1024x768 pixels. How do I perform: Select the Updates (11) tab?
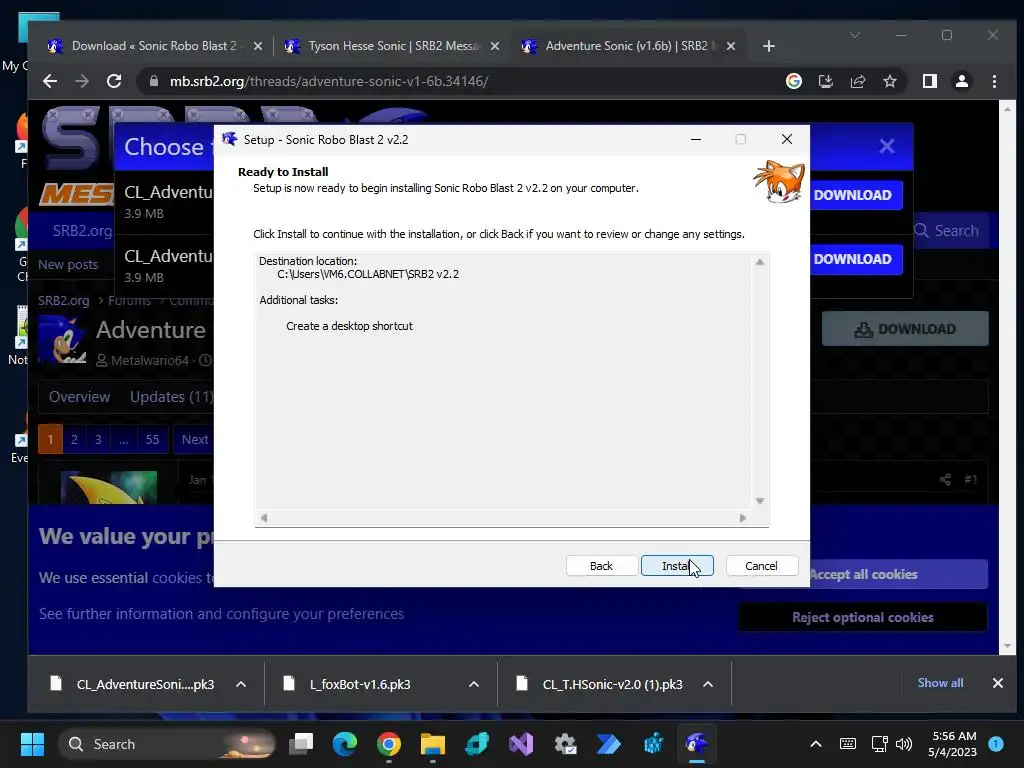tap(172, 397)
